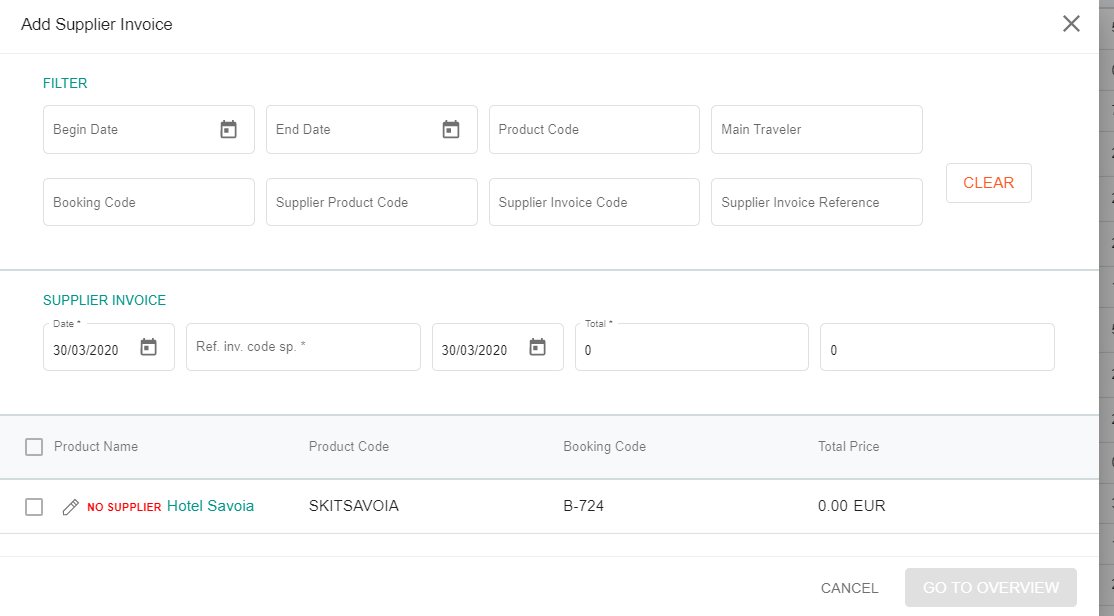Click the B-724 booking code cell
The image size is (1114, 616).
[583, 506]
